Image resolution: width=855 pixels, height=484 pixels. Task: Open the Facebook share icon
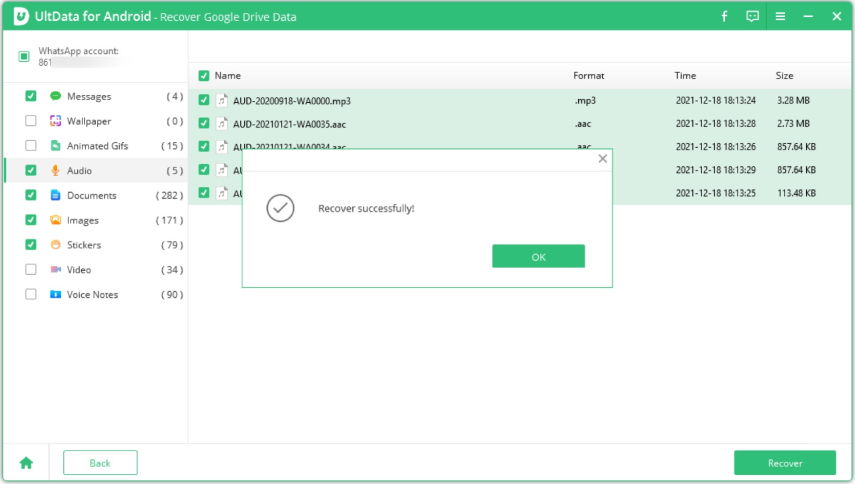(x=724, y=16)
